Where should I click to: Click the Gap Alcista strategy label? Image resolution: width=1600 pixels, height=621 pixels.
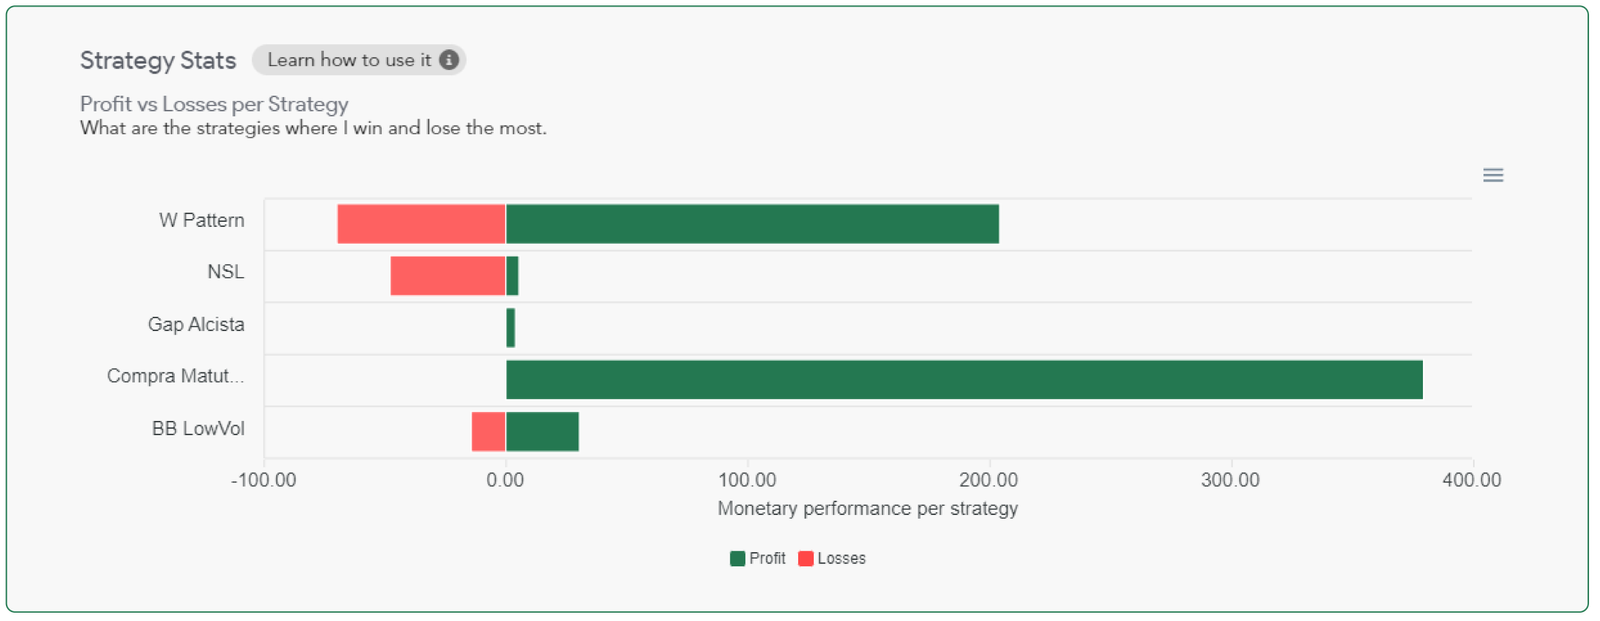(196, 325)
